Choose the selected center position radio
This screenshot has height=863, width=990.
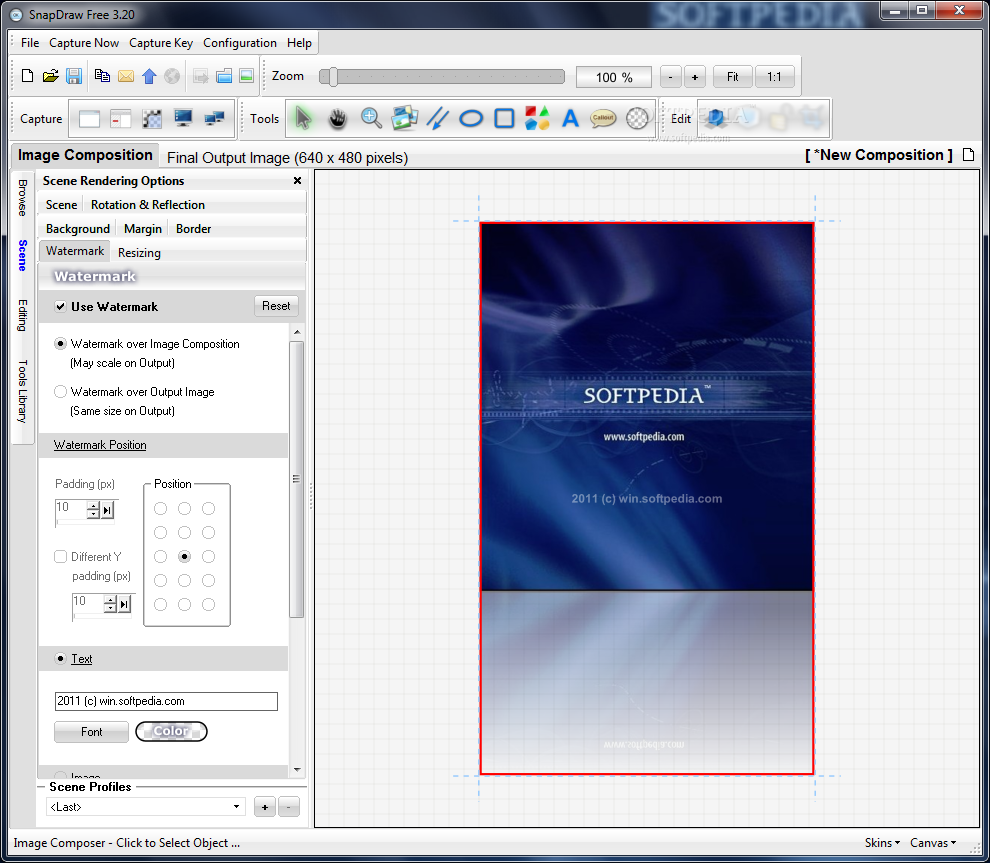pyautogui.click(x=184, y=557)
